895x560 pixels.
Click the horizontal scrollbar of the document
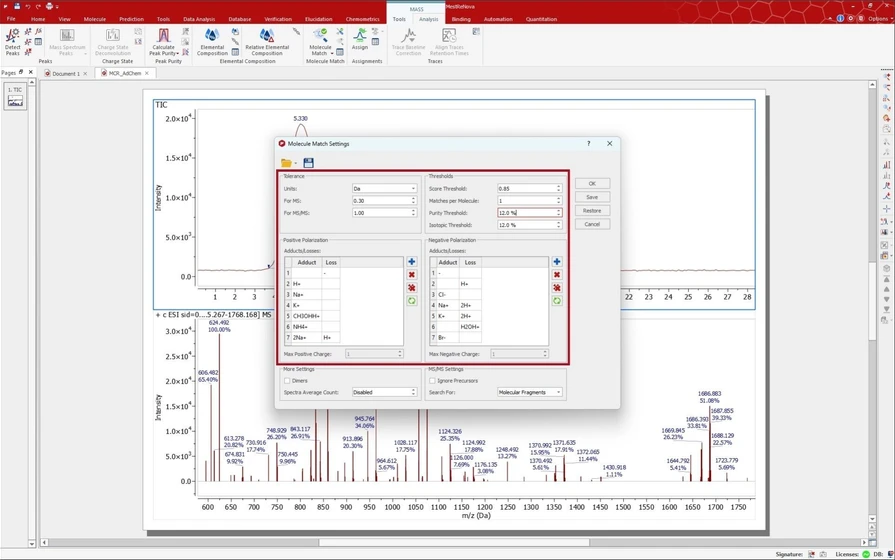click(x=454, y=542)
